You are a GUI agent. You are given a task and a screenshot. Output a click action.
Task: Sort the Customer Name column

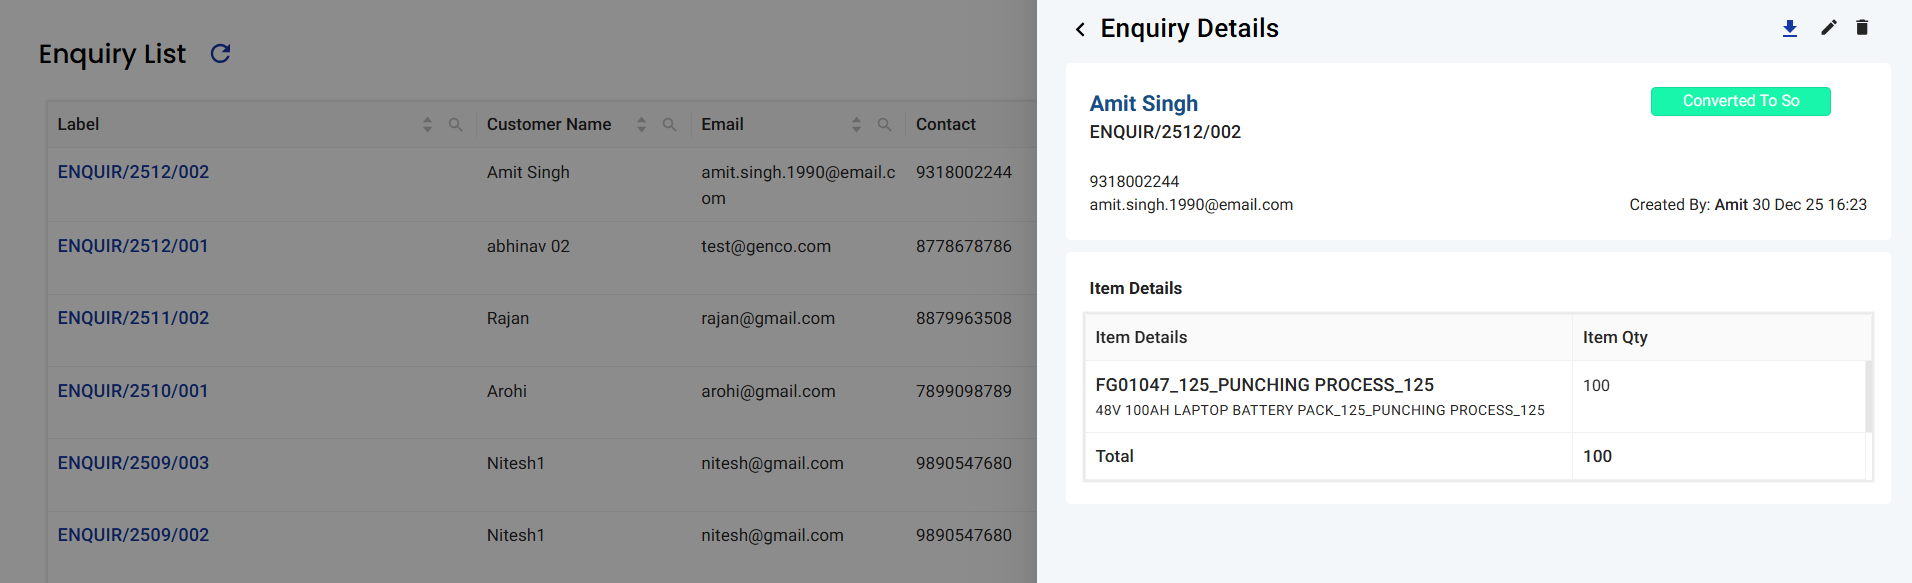coord(641,125)
